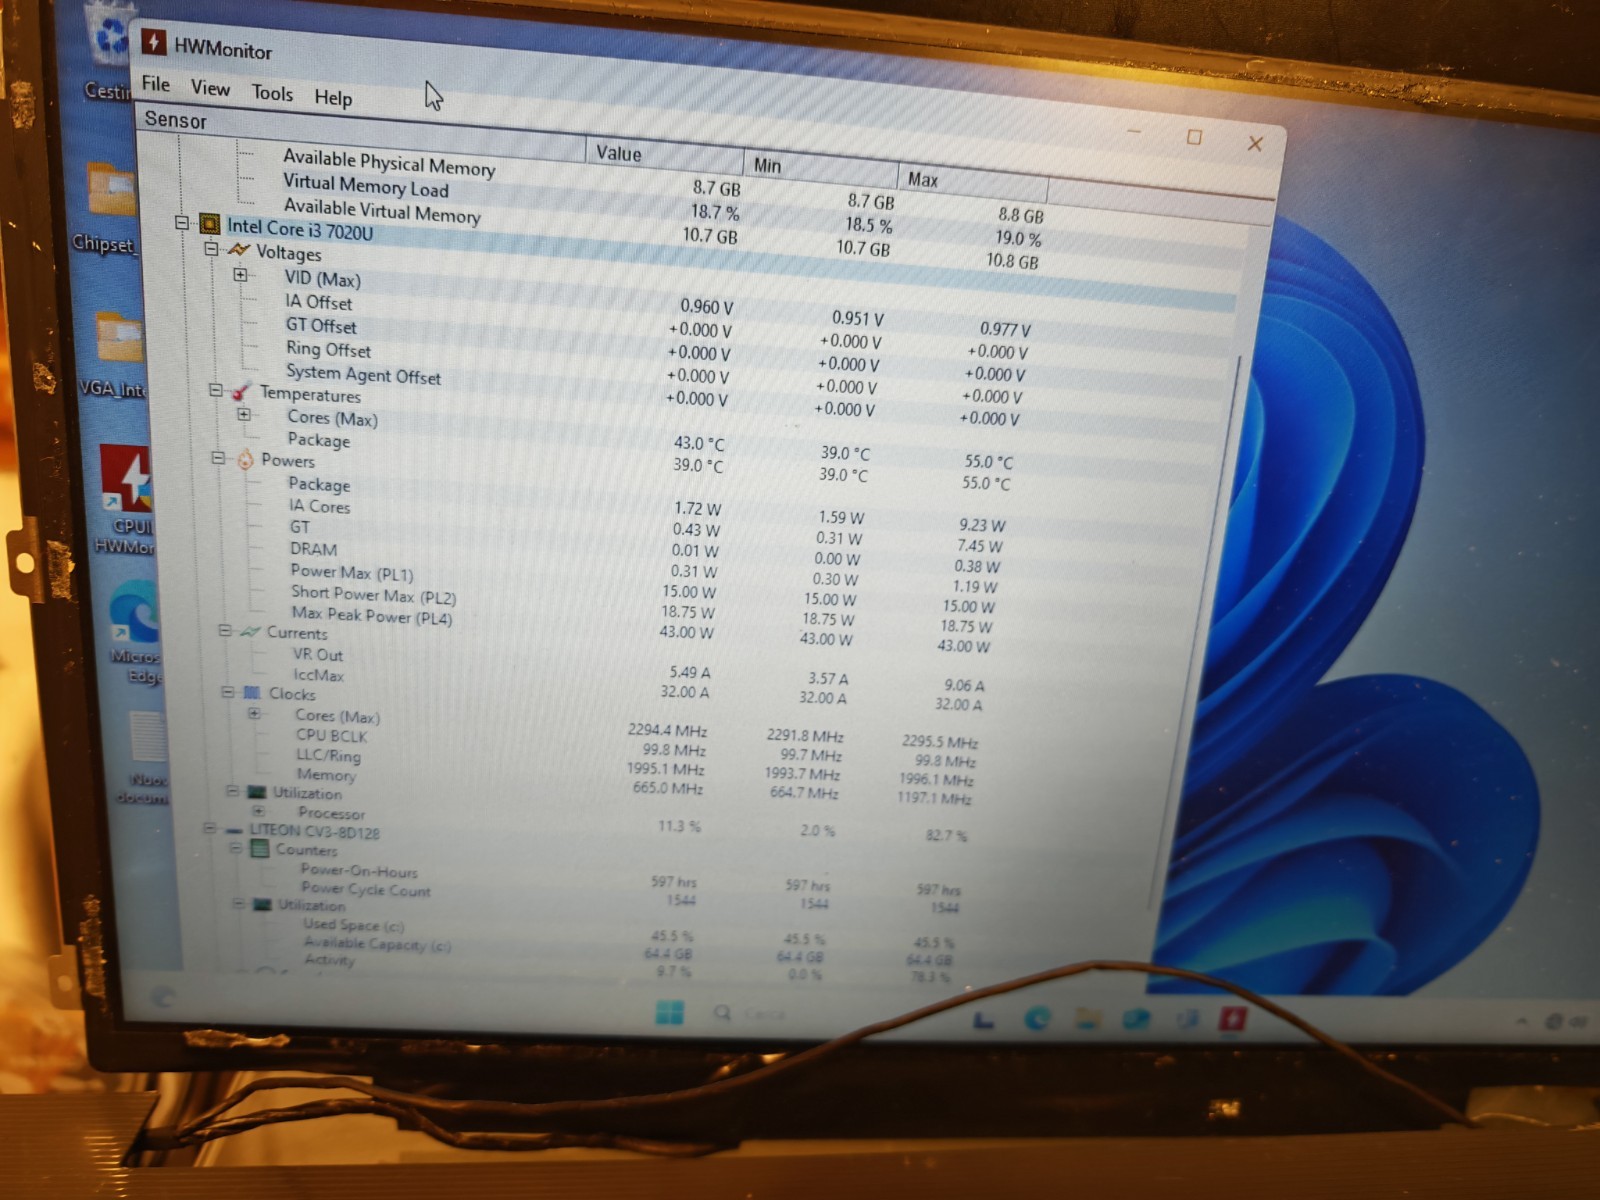Expand the VID (Max) entry
Screen dimensions: 1600x1200
240,274
